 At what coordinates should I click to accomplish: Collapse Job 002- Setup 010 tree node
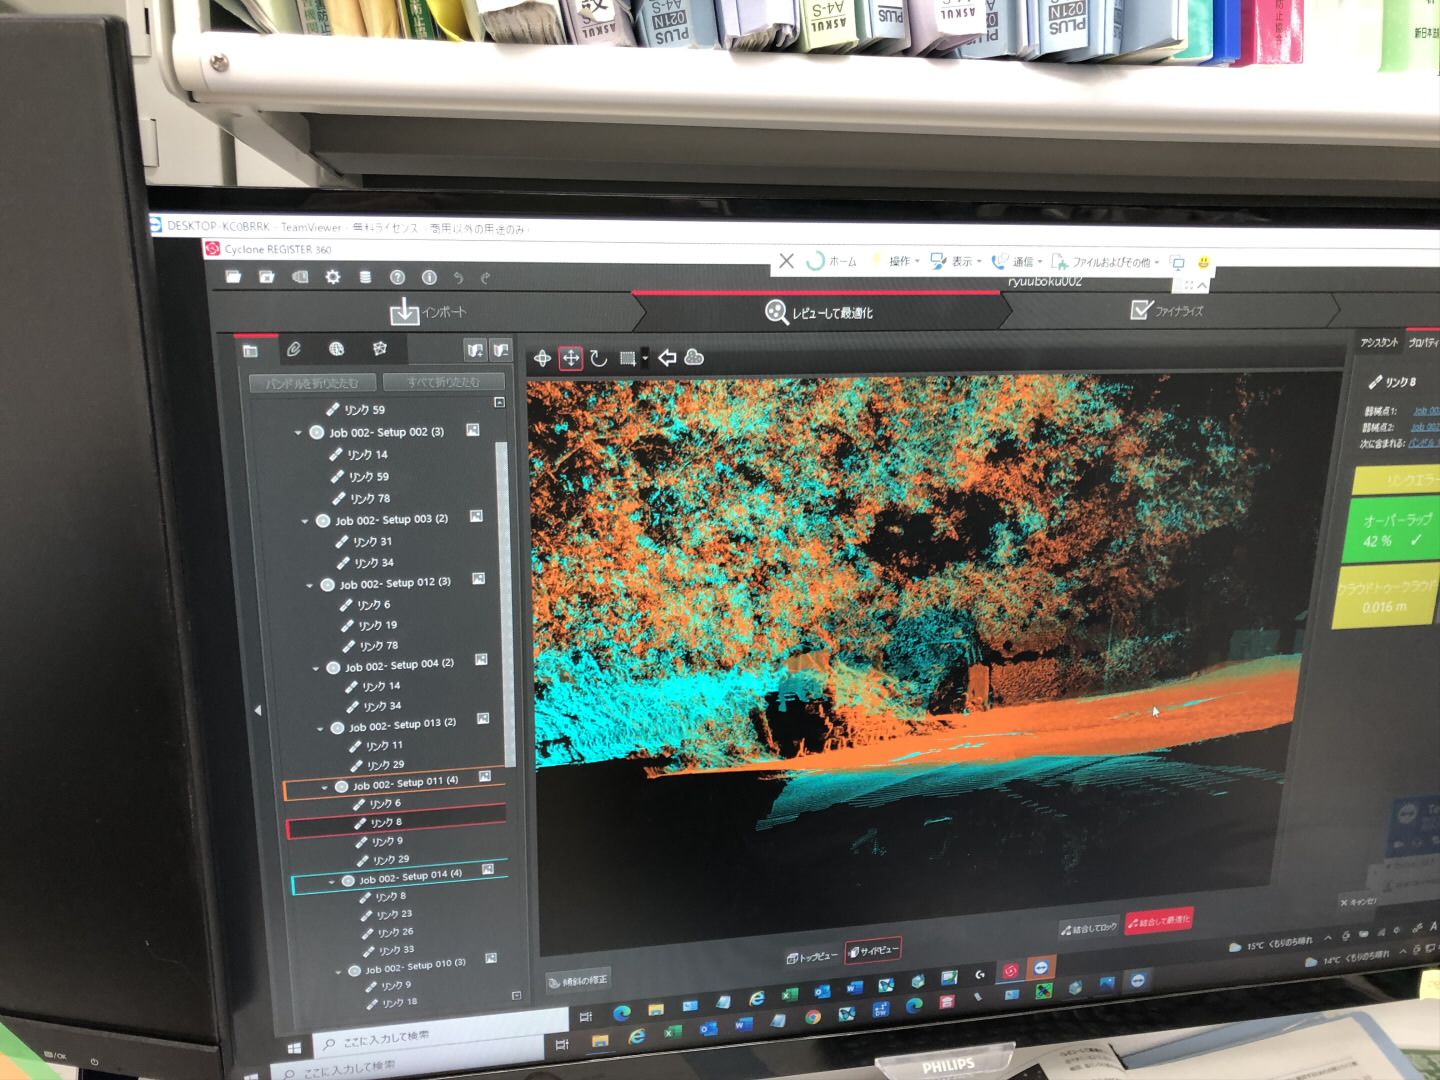point(338,971)
